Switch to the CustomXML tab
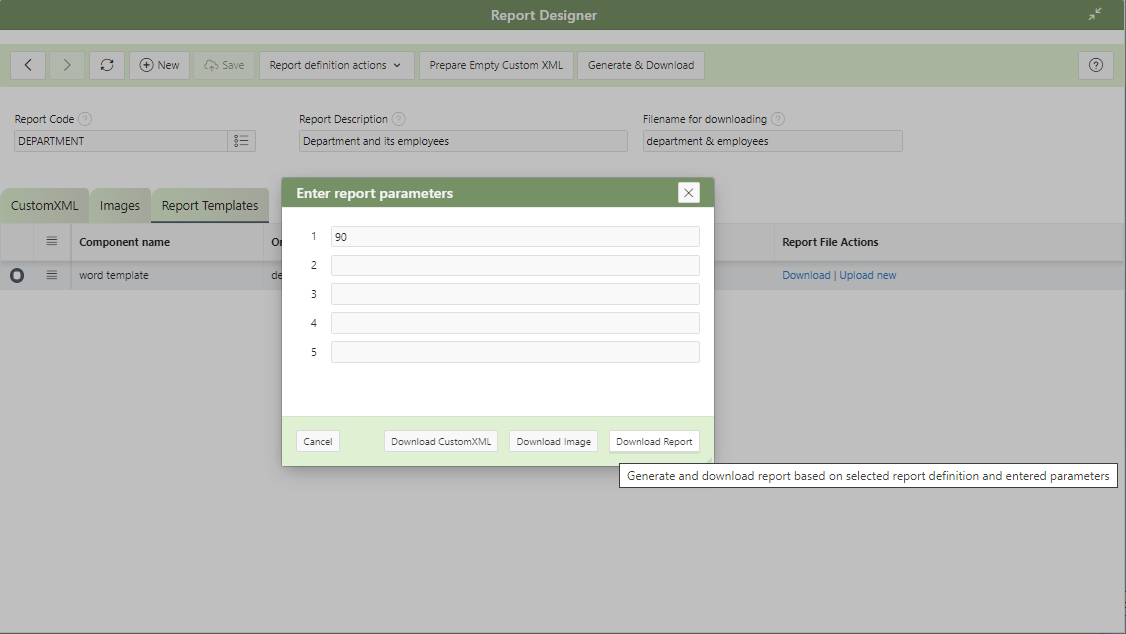This screenshot has height=634, width=1126. [x=45, y=206]
